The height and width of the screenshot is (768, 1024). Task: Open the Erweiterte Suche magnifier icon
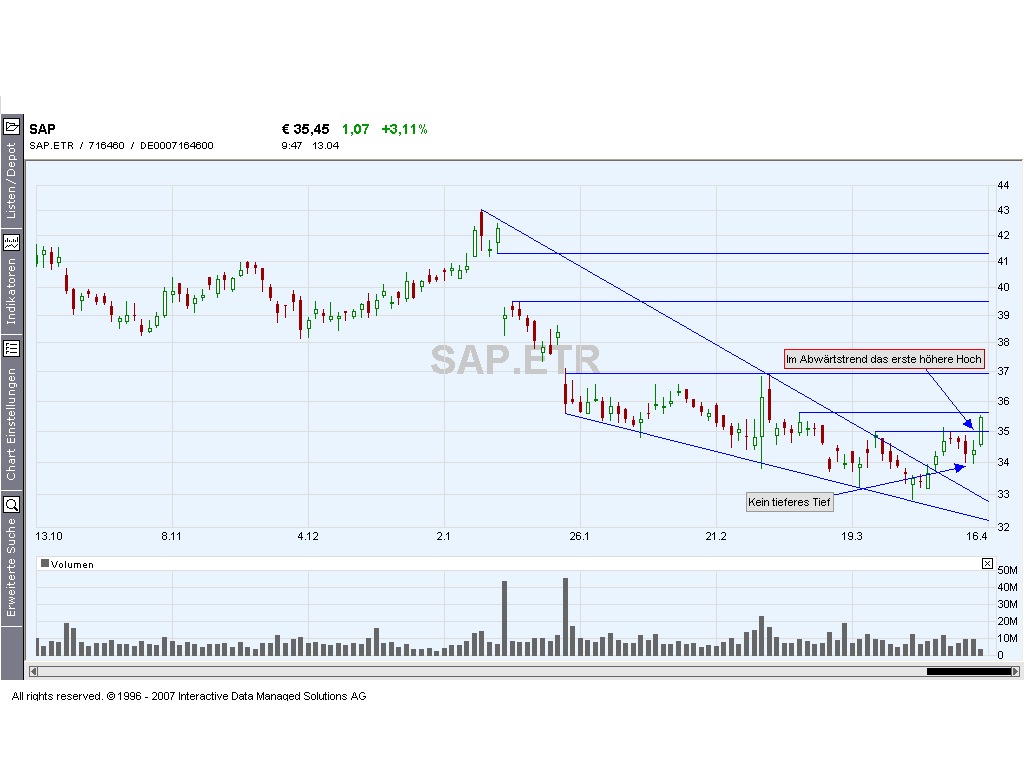pos(12,504)
